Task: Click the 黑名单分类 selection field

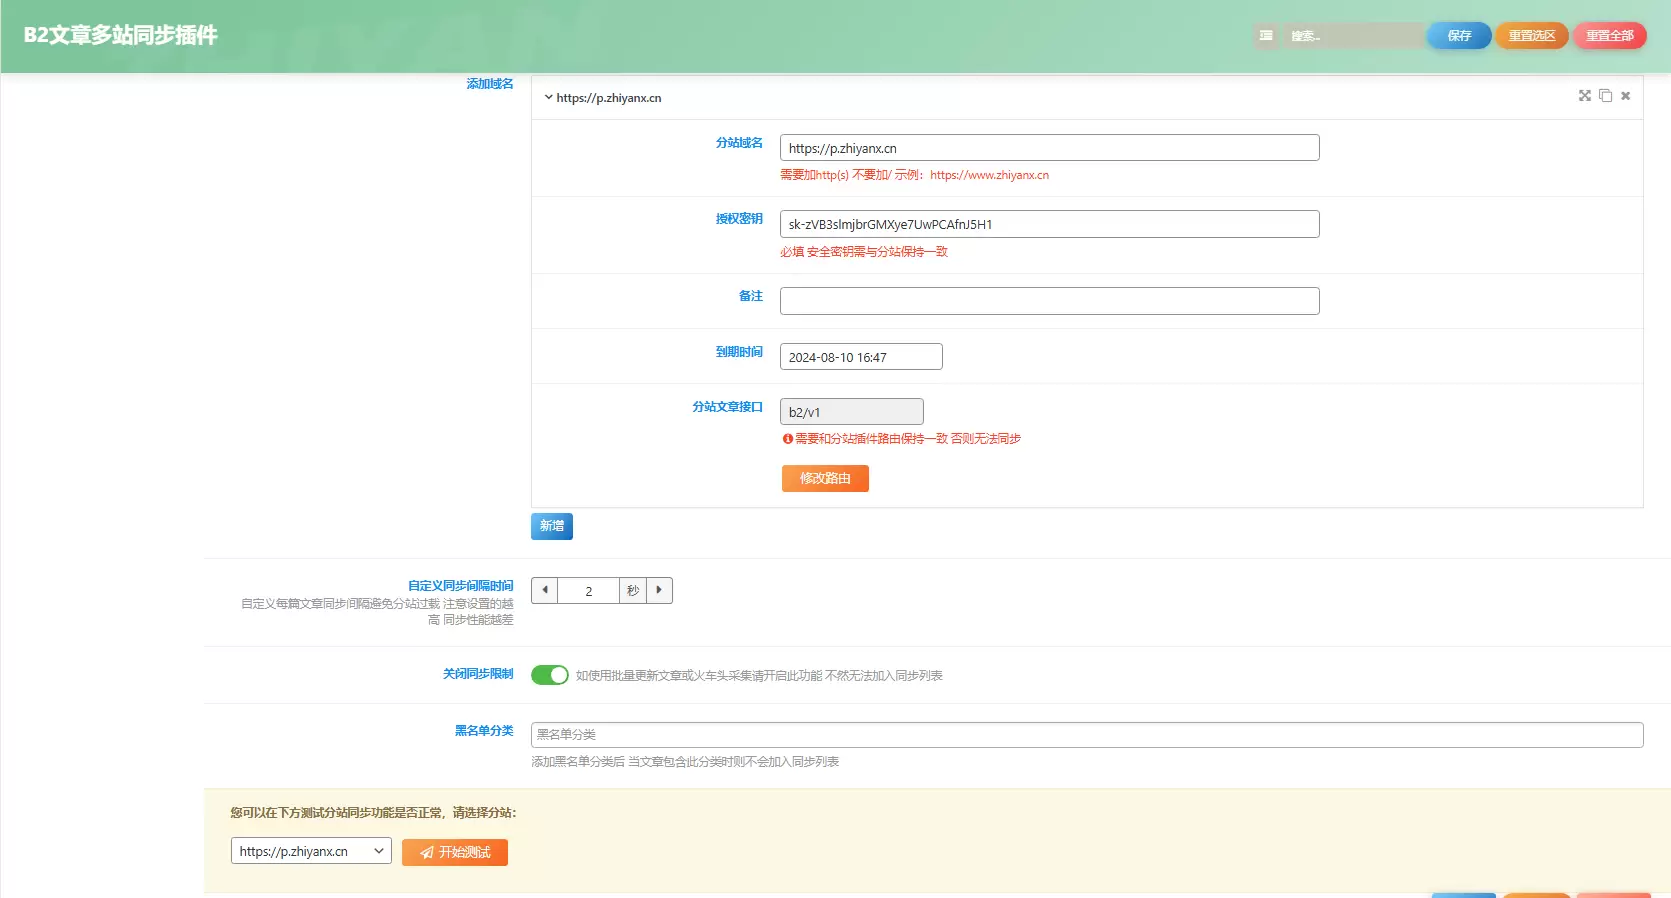Action: pos(1087,735)
